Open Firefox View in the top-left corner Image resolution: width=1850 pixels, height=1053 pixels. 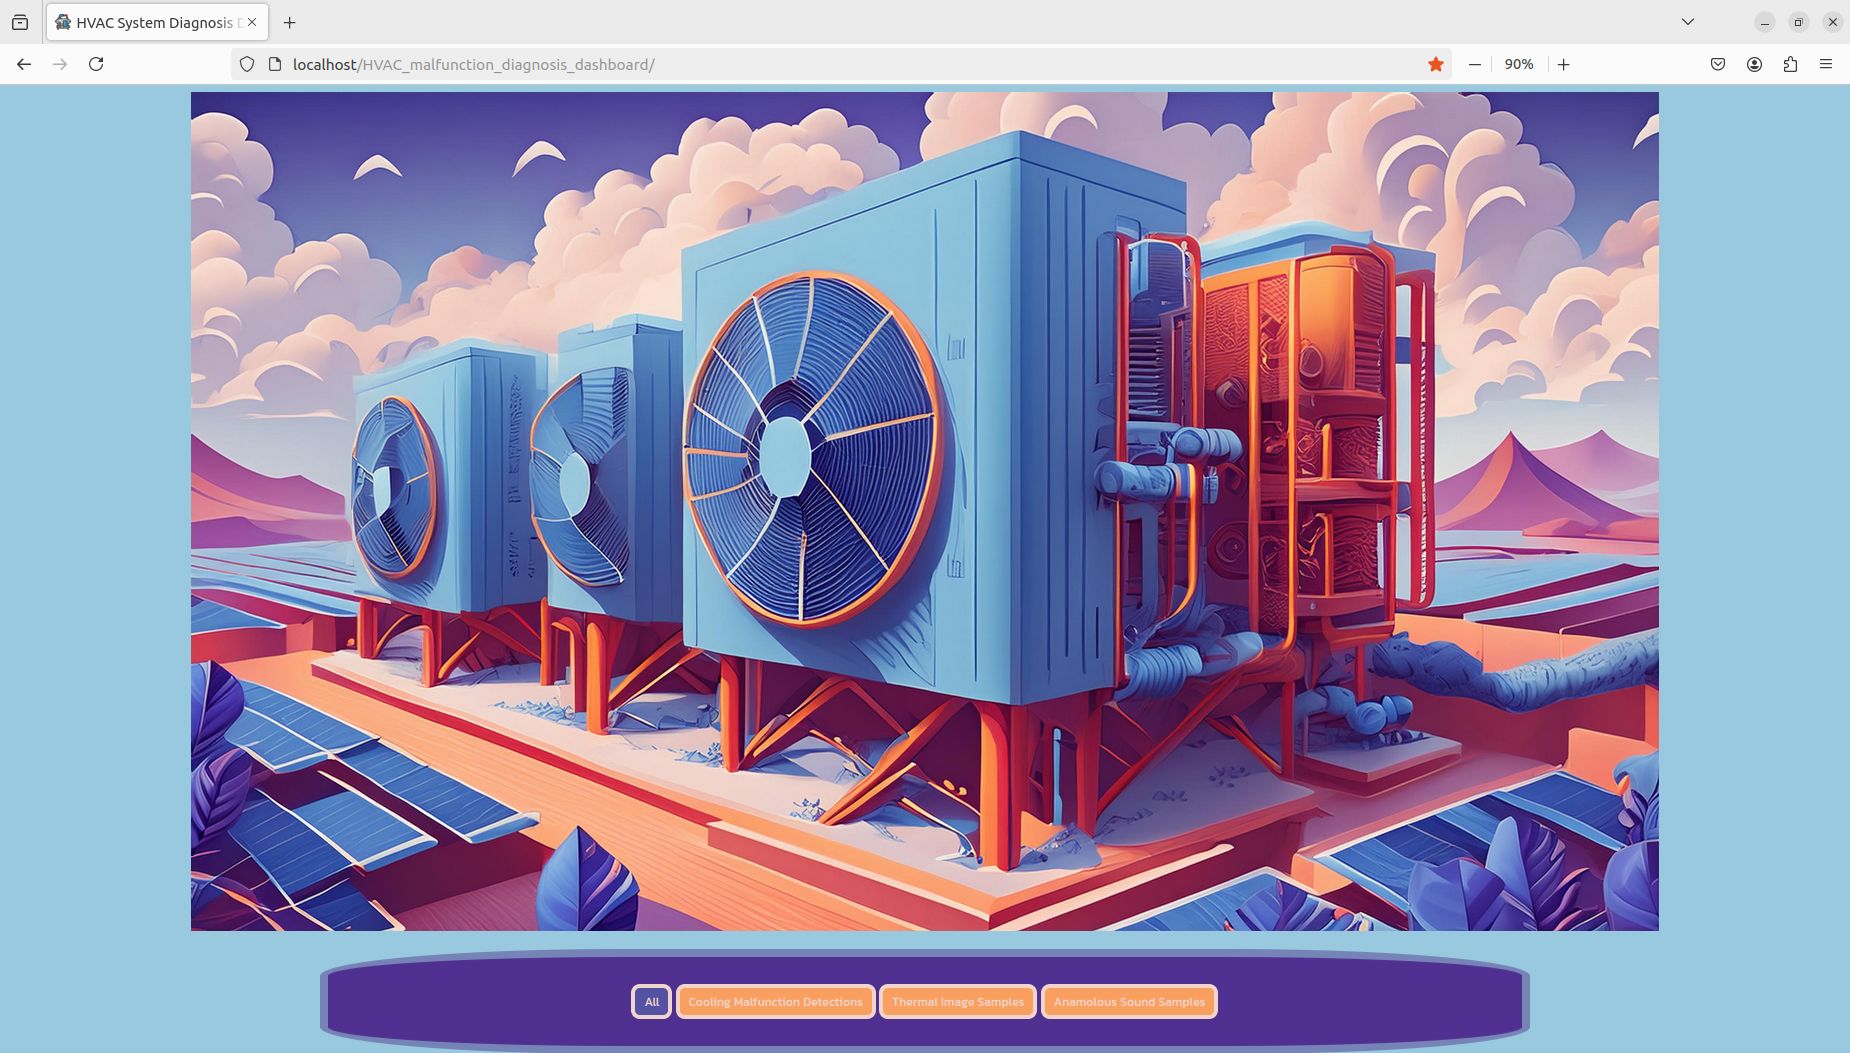(x=21, y=22)
